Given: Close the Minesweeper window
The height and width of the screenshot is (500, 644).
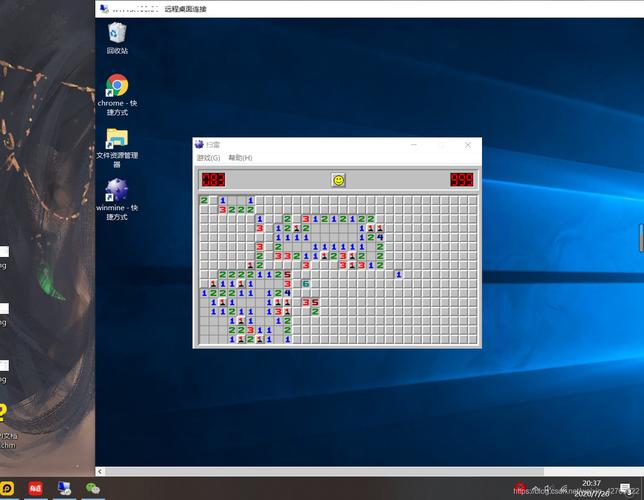Looking at the screenshot, I should click(468, 145).
